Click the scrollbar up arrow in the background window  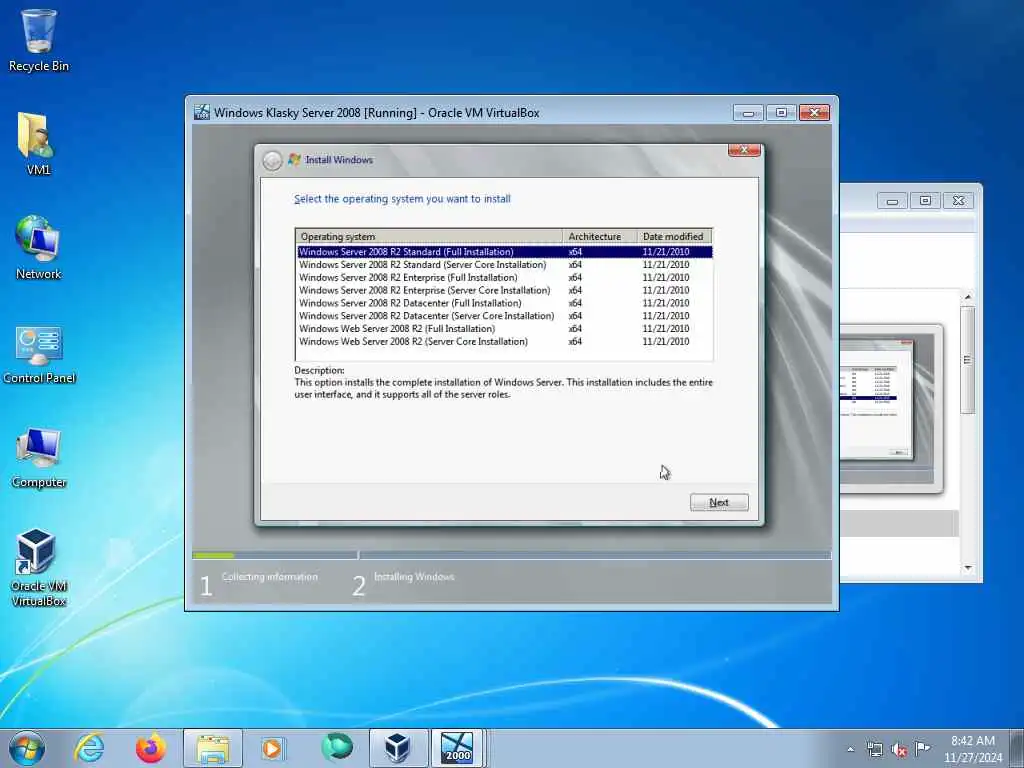click(x=968, y=297)
